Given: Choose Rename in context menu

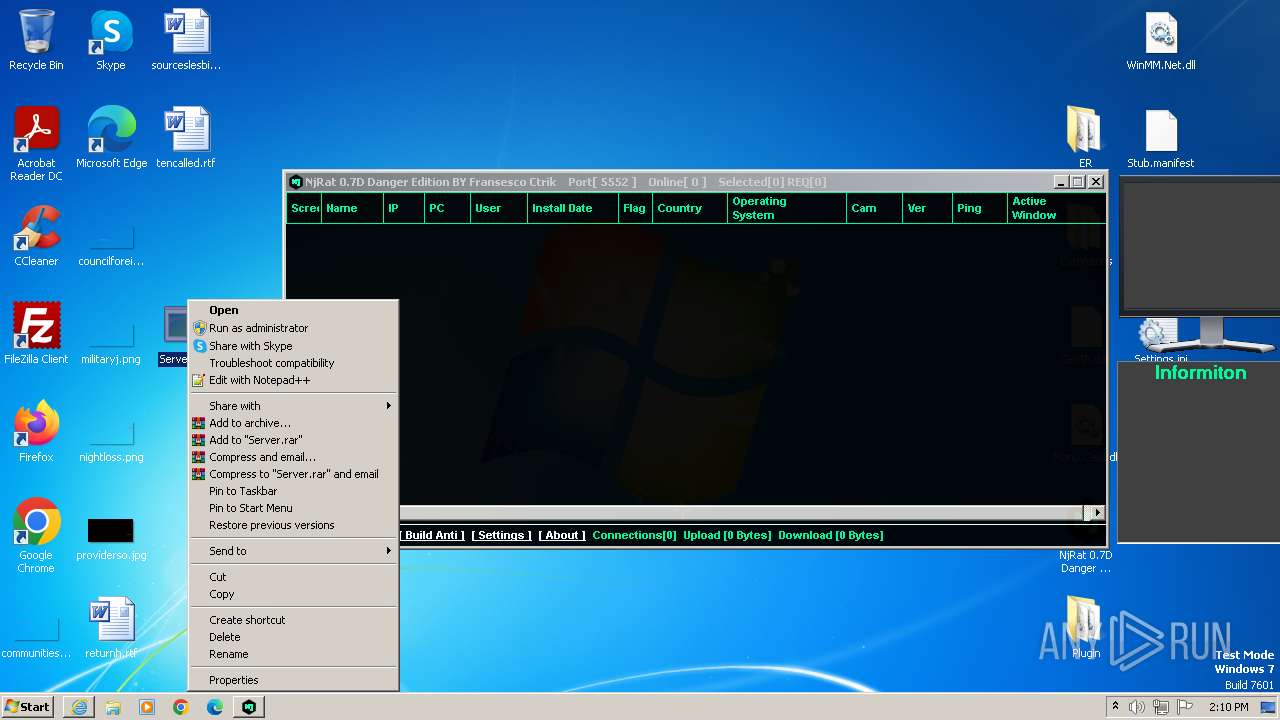Looking at the screenshot, I should 294,654.
